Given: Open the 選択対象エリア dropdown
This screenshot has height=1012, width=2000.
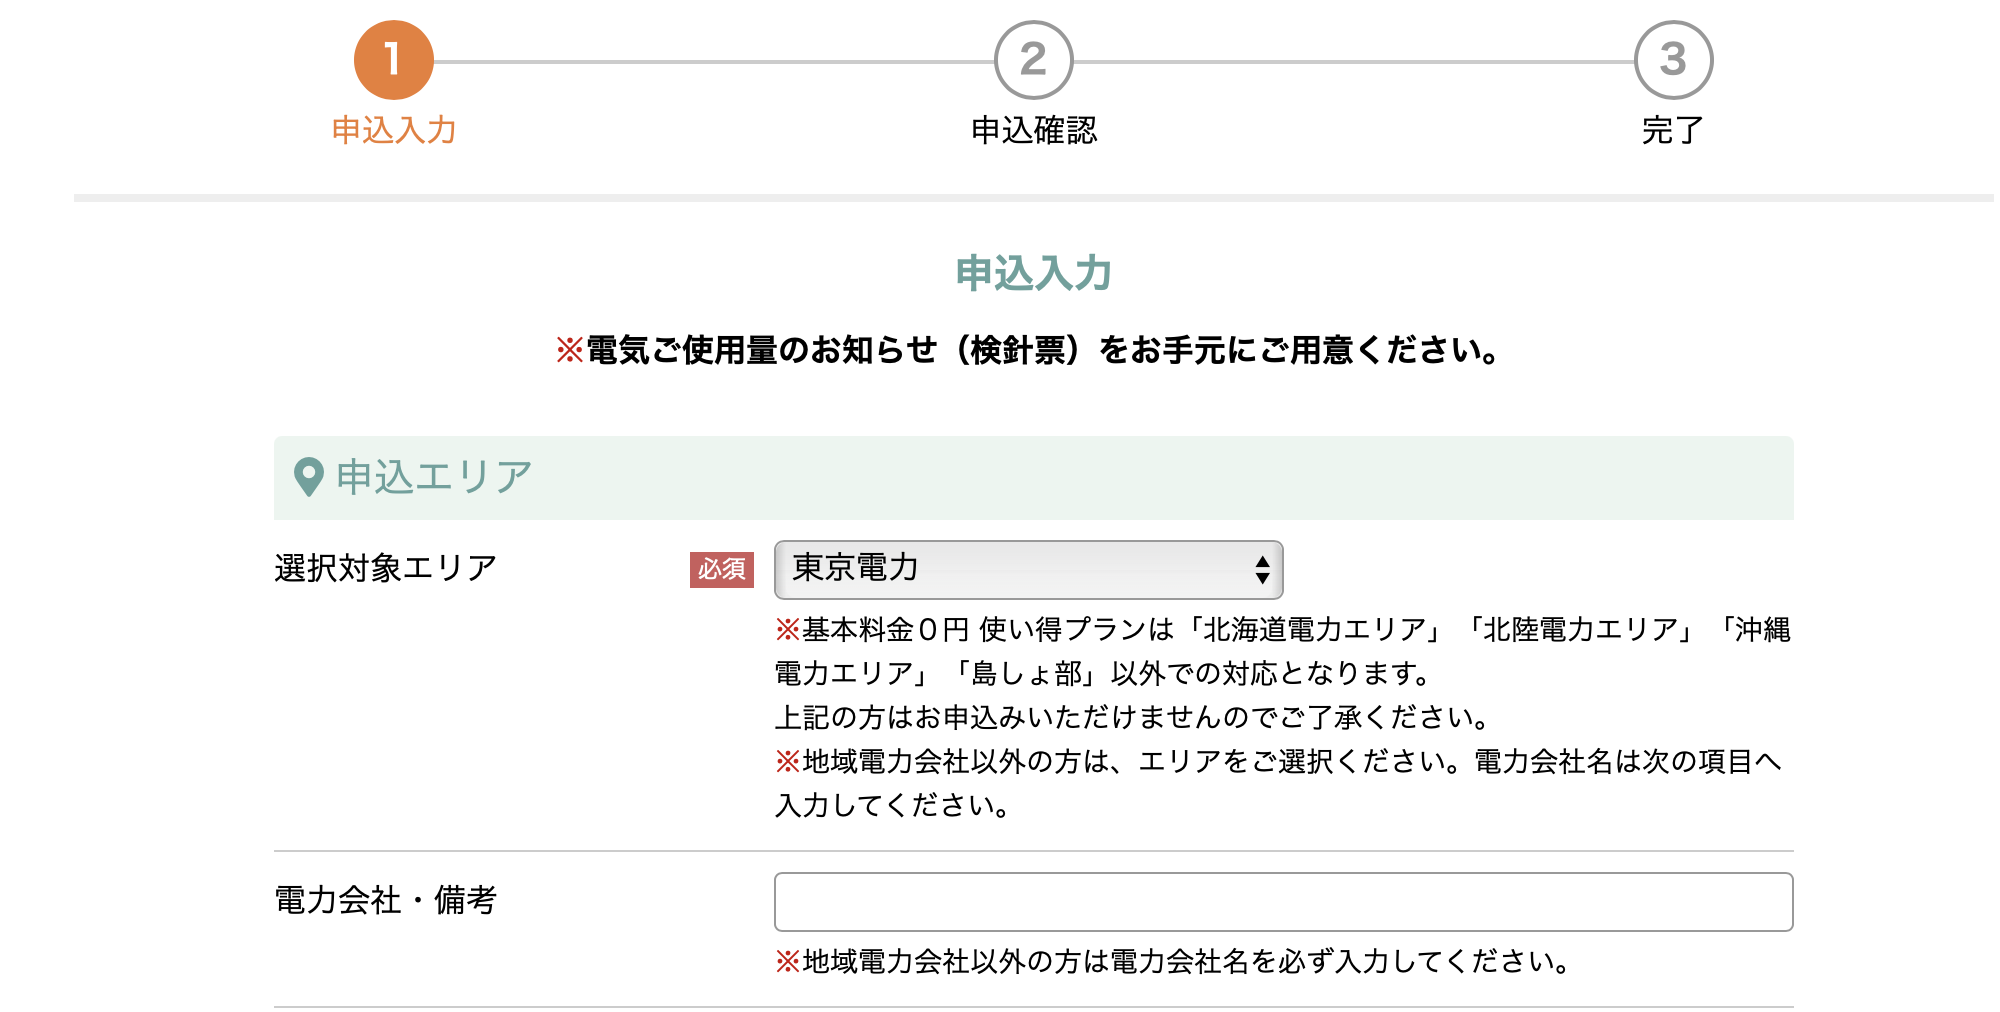Looking at the screenshot, I should [x=1028, y=568].
